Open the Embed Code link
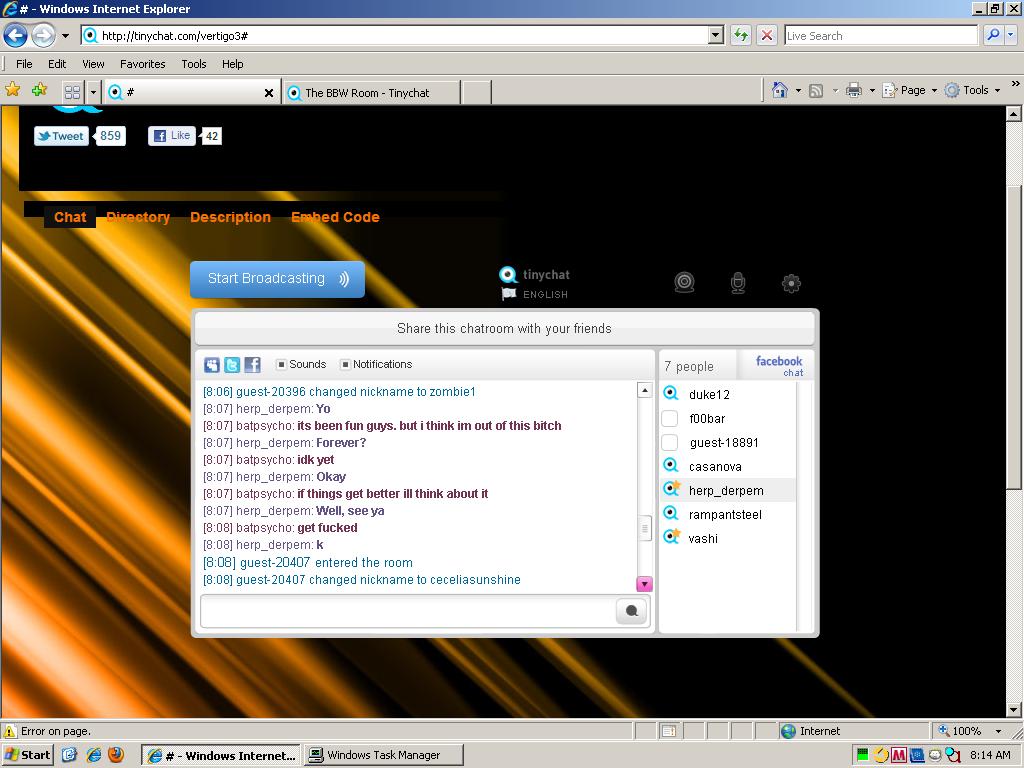1024x768 pixels. point(335,217)
